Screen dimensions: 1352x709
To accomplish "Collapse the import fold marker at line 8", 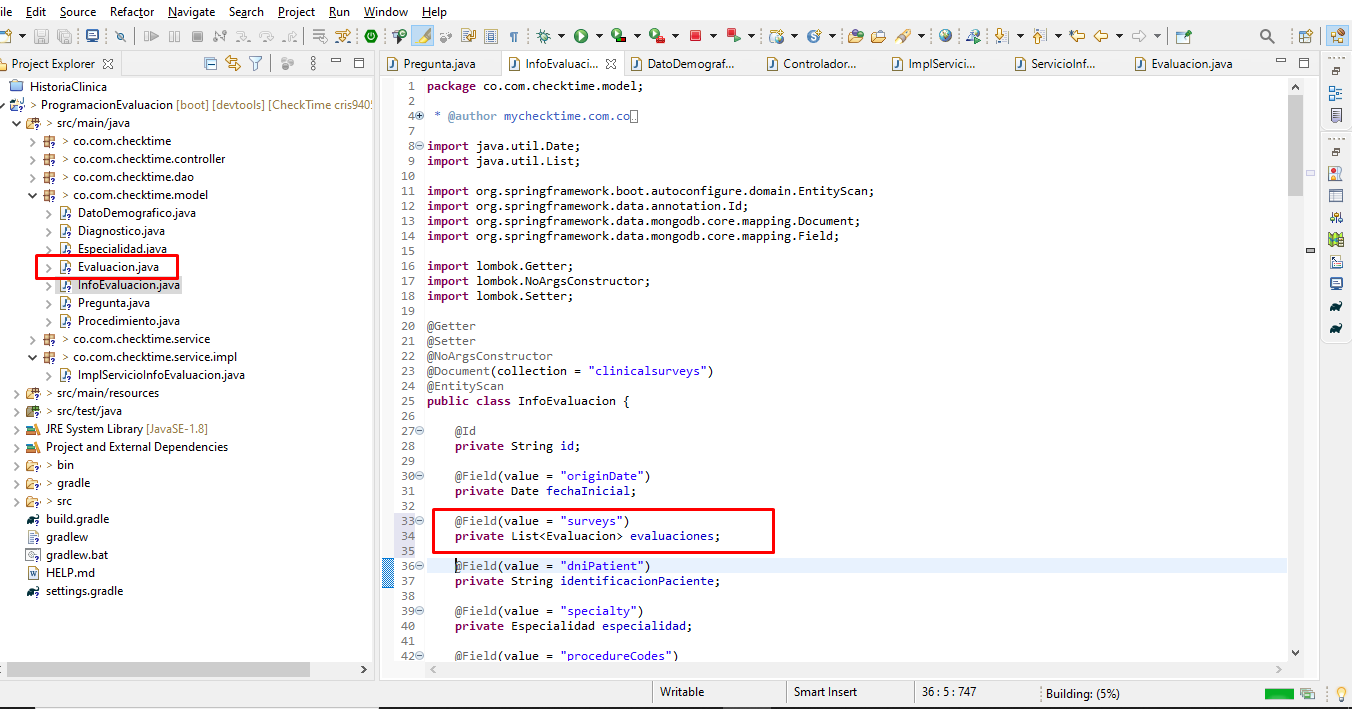I will click(x=418, y=146).
